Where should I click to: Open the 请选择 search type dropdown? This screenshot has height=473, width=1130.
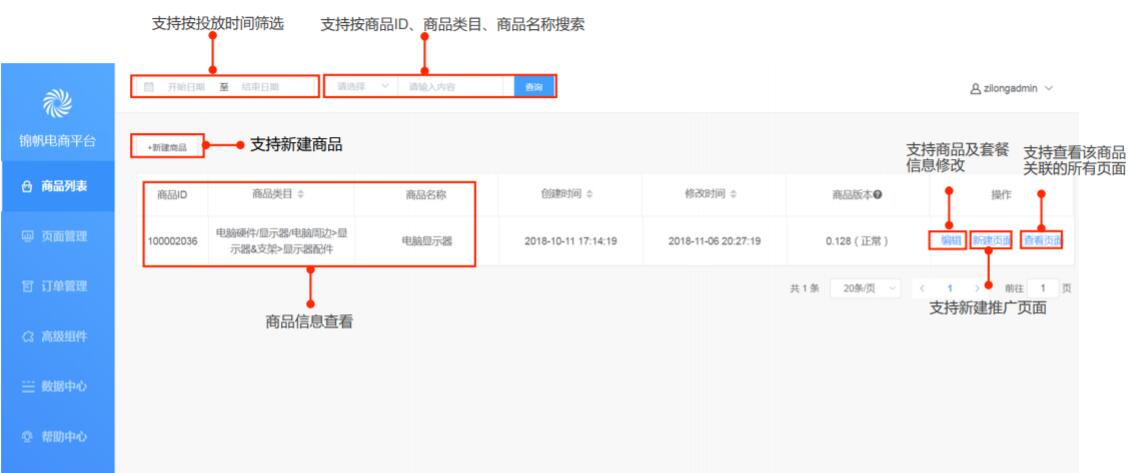pos(359,87)
